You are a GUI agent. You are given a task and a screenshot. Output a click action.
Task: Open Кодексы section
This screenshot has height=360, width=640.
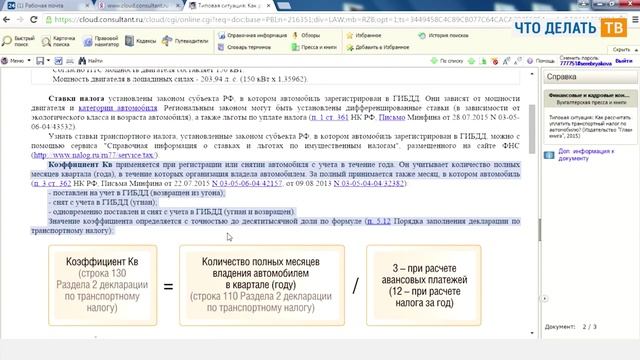click(140, 41)
